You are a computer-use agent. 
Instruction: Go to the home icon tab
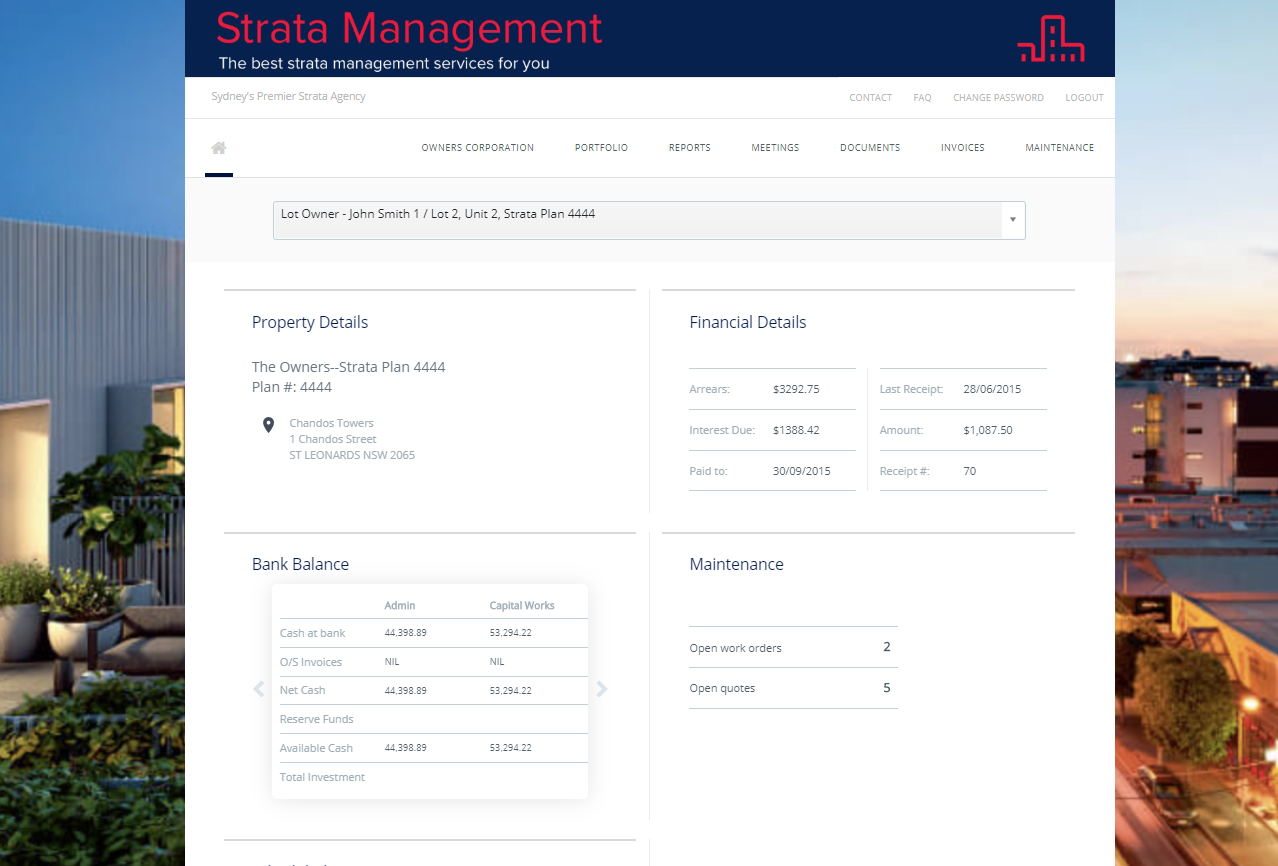219,148
